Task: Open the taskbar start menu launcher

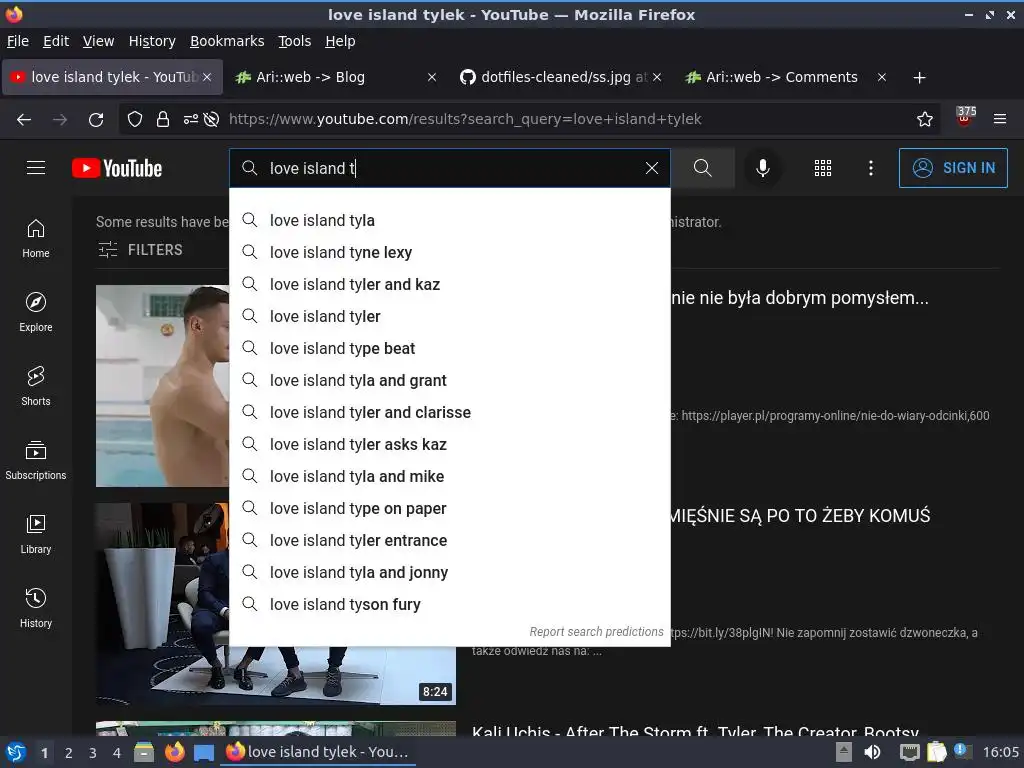Action: [x=16, y=752]
